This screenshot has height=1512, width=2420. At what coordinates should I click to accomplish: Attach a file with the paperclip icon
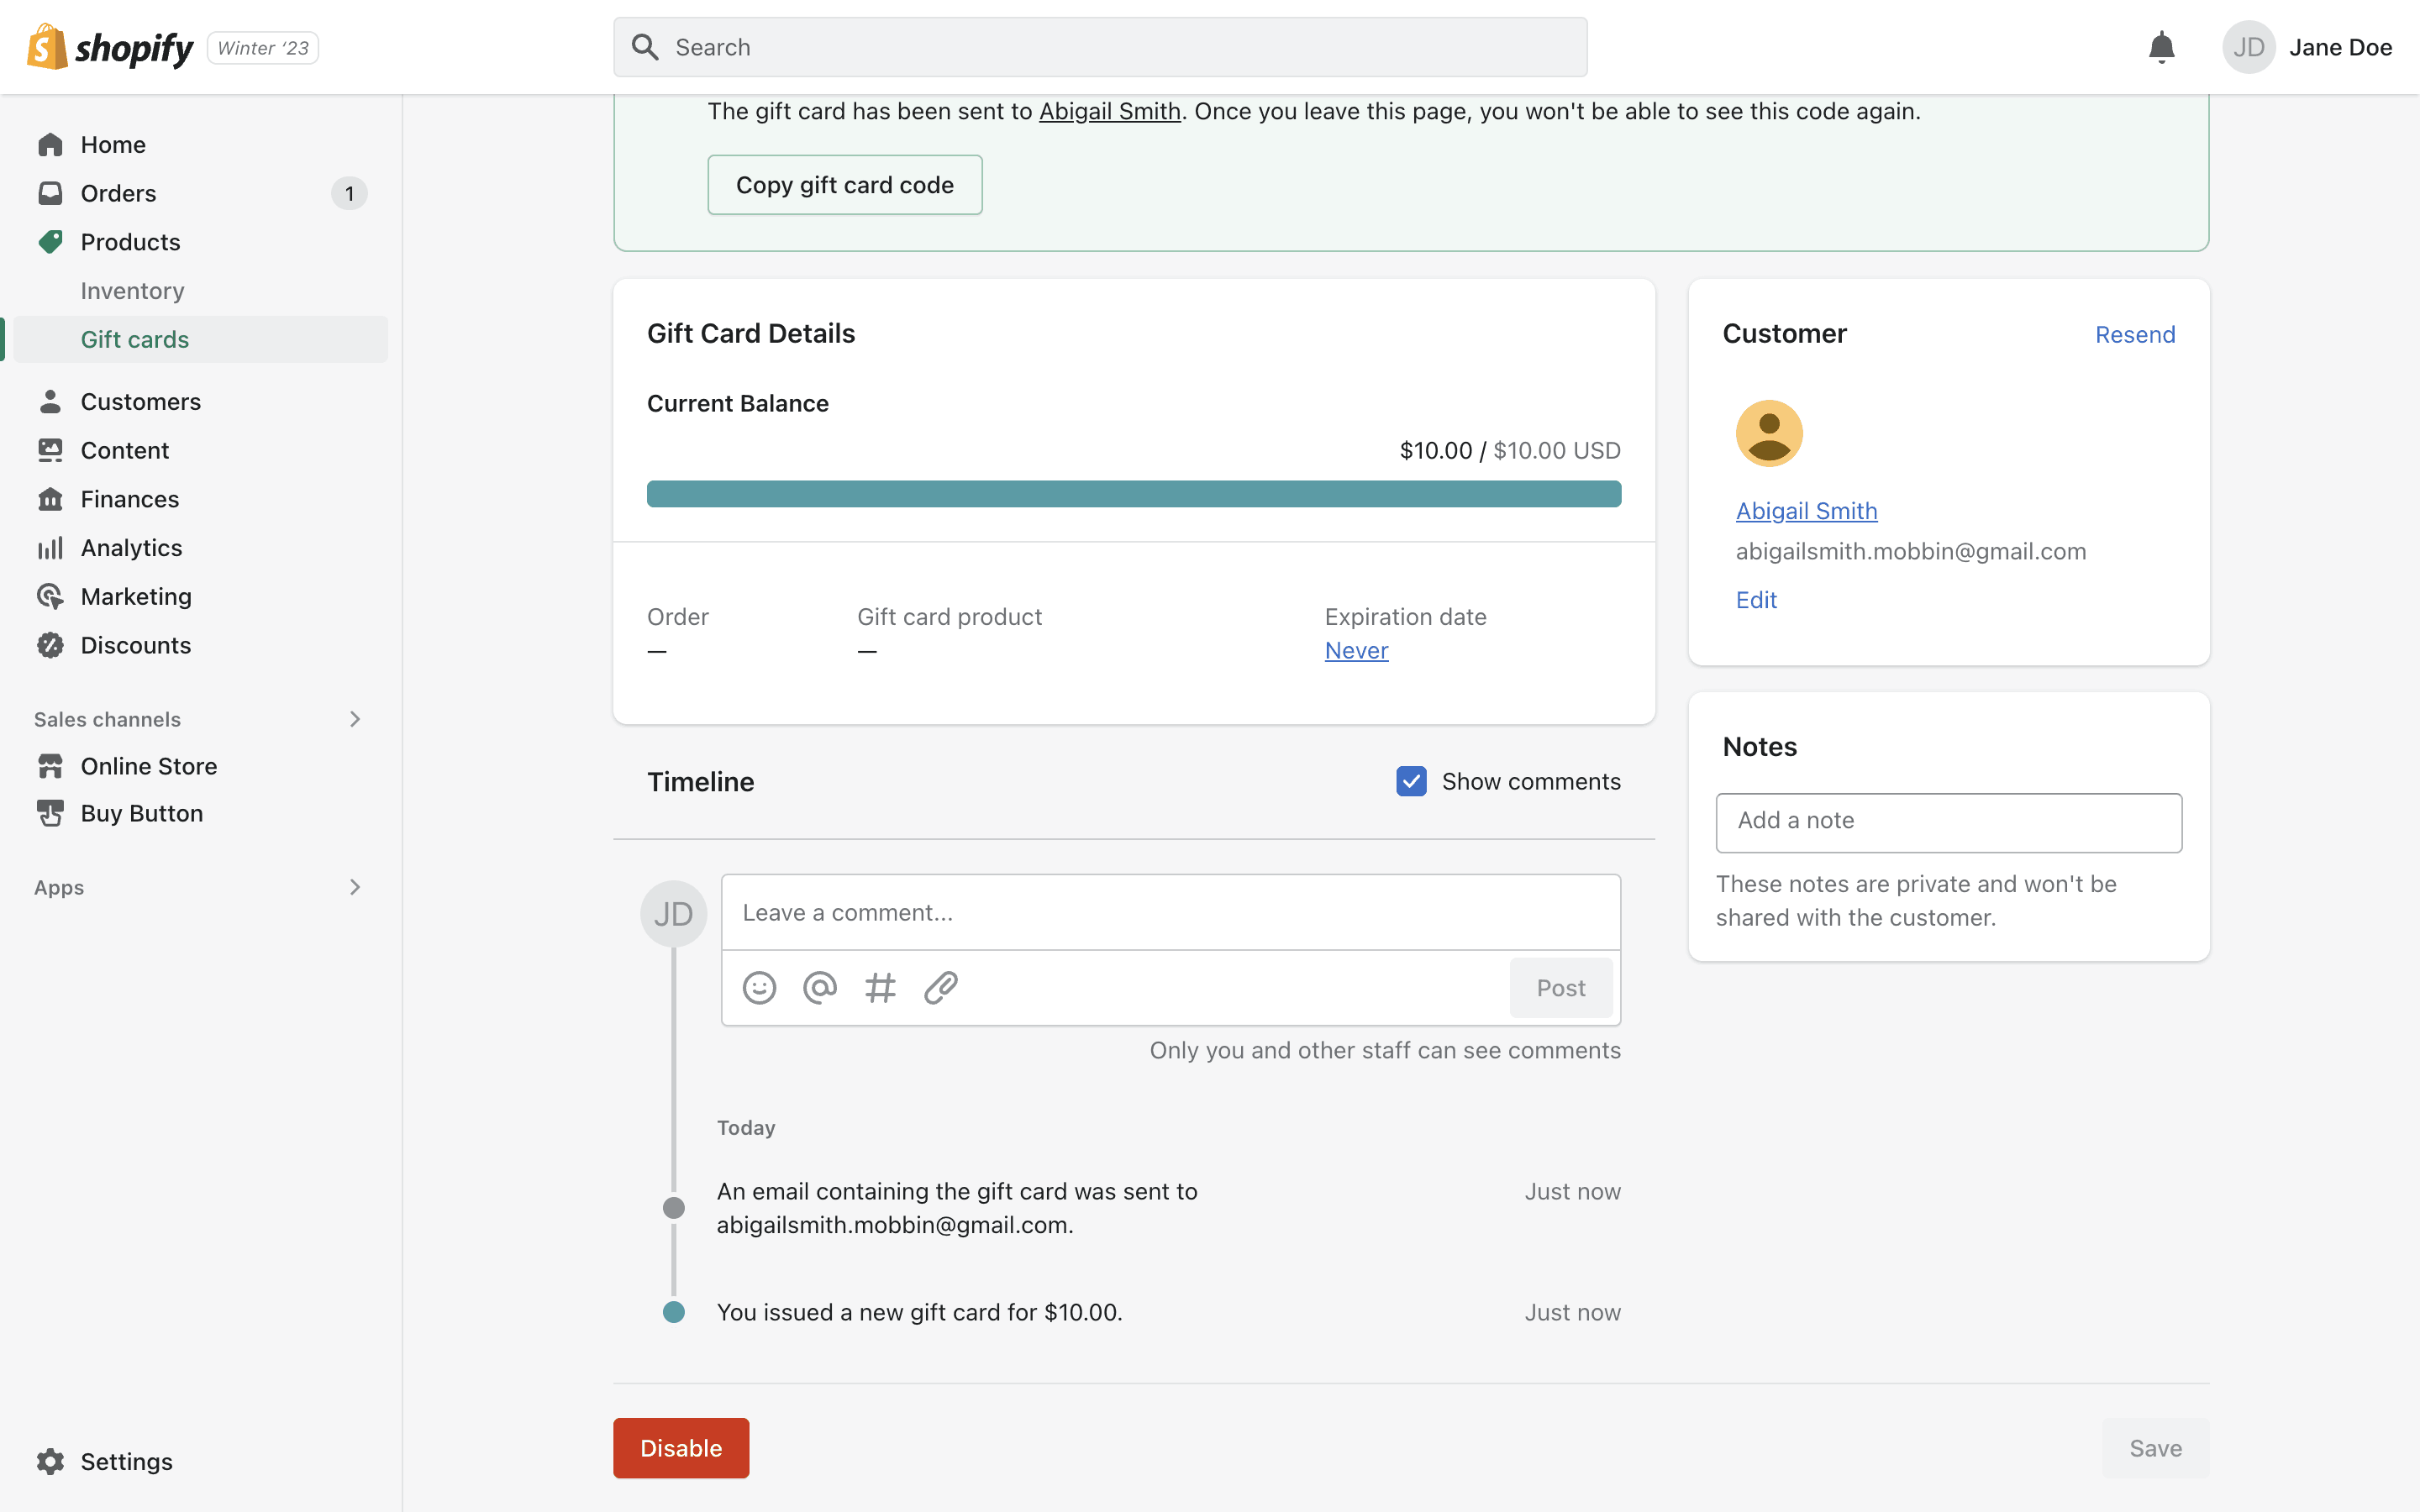point(941,988)
